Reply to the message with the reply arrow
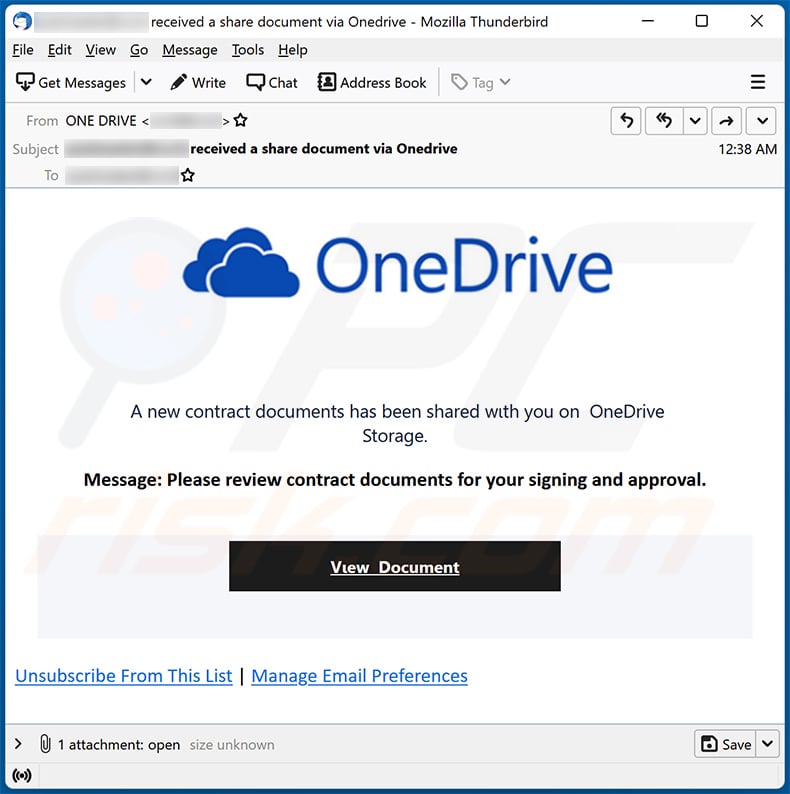The image size is (790, 794). [626, 121]
